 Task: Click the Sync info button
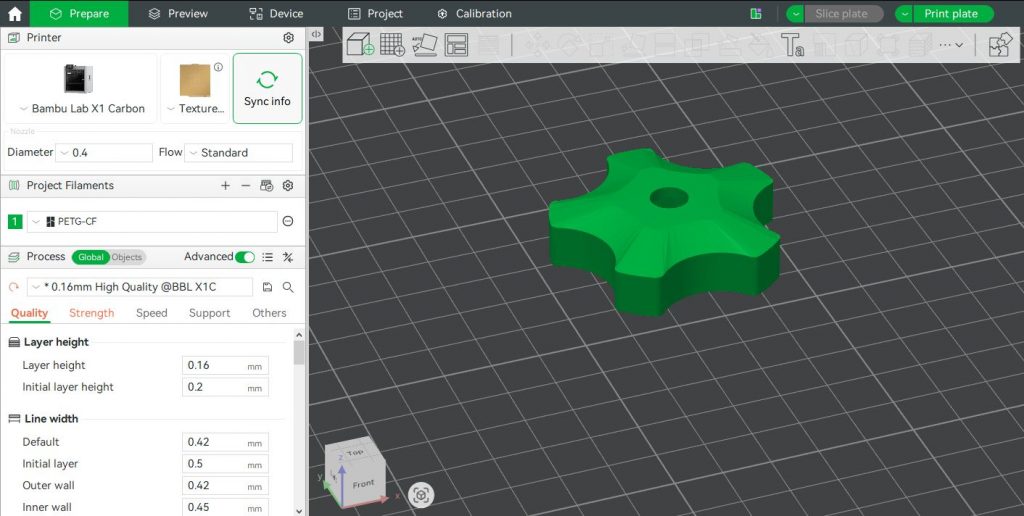pyautogui.click(x=267, y=88)
